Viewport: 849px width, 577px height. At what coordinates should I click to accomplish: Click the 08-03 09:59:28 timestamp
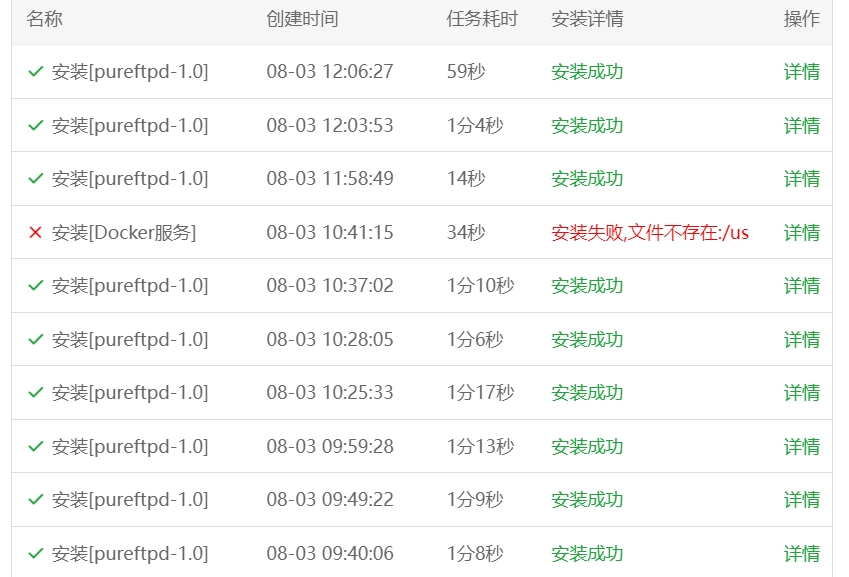(x=330, y=447)
